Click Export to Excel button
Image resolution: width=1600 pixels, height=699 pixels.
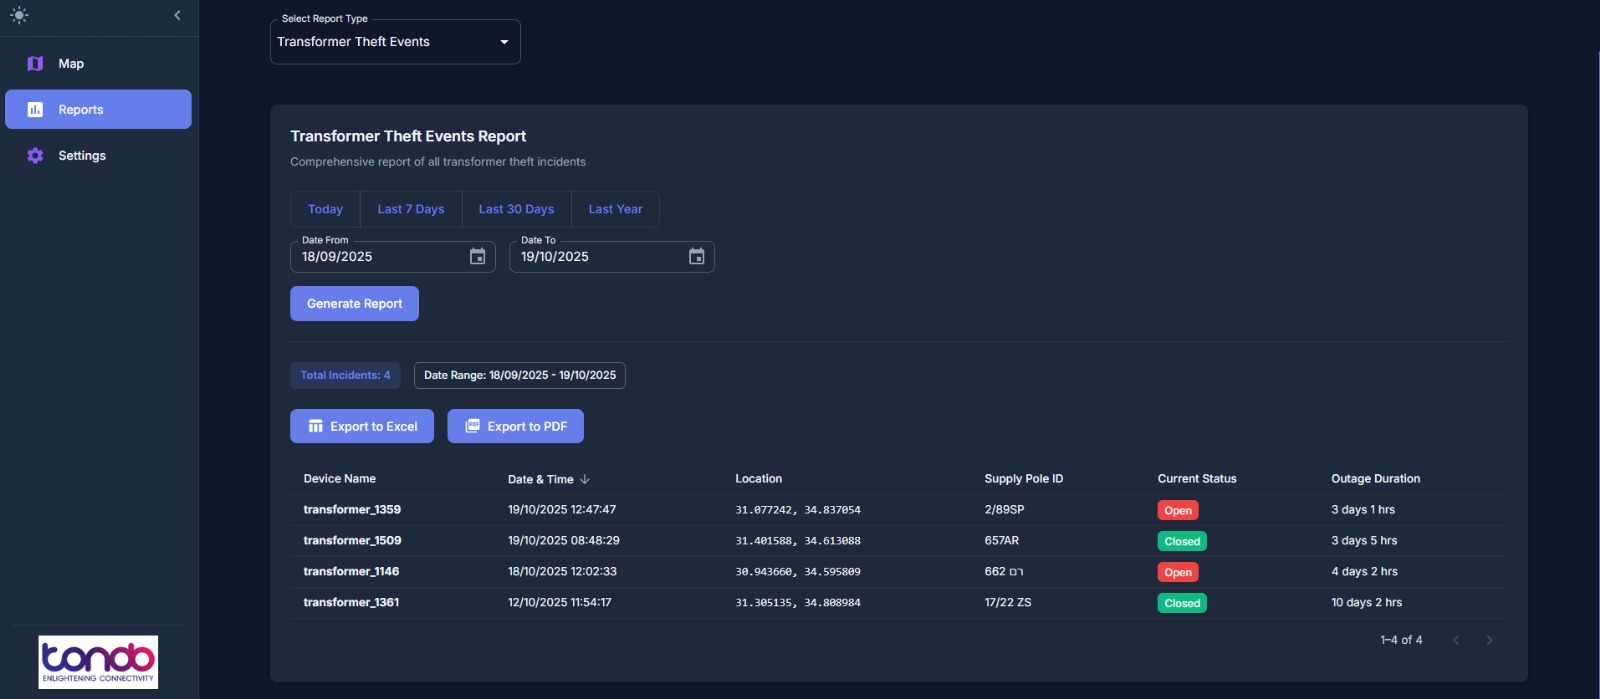pyautogui.click(x=362, y=426)
